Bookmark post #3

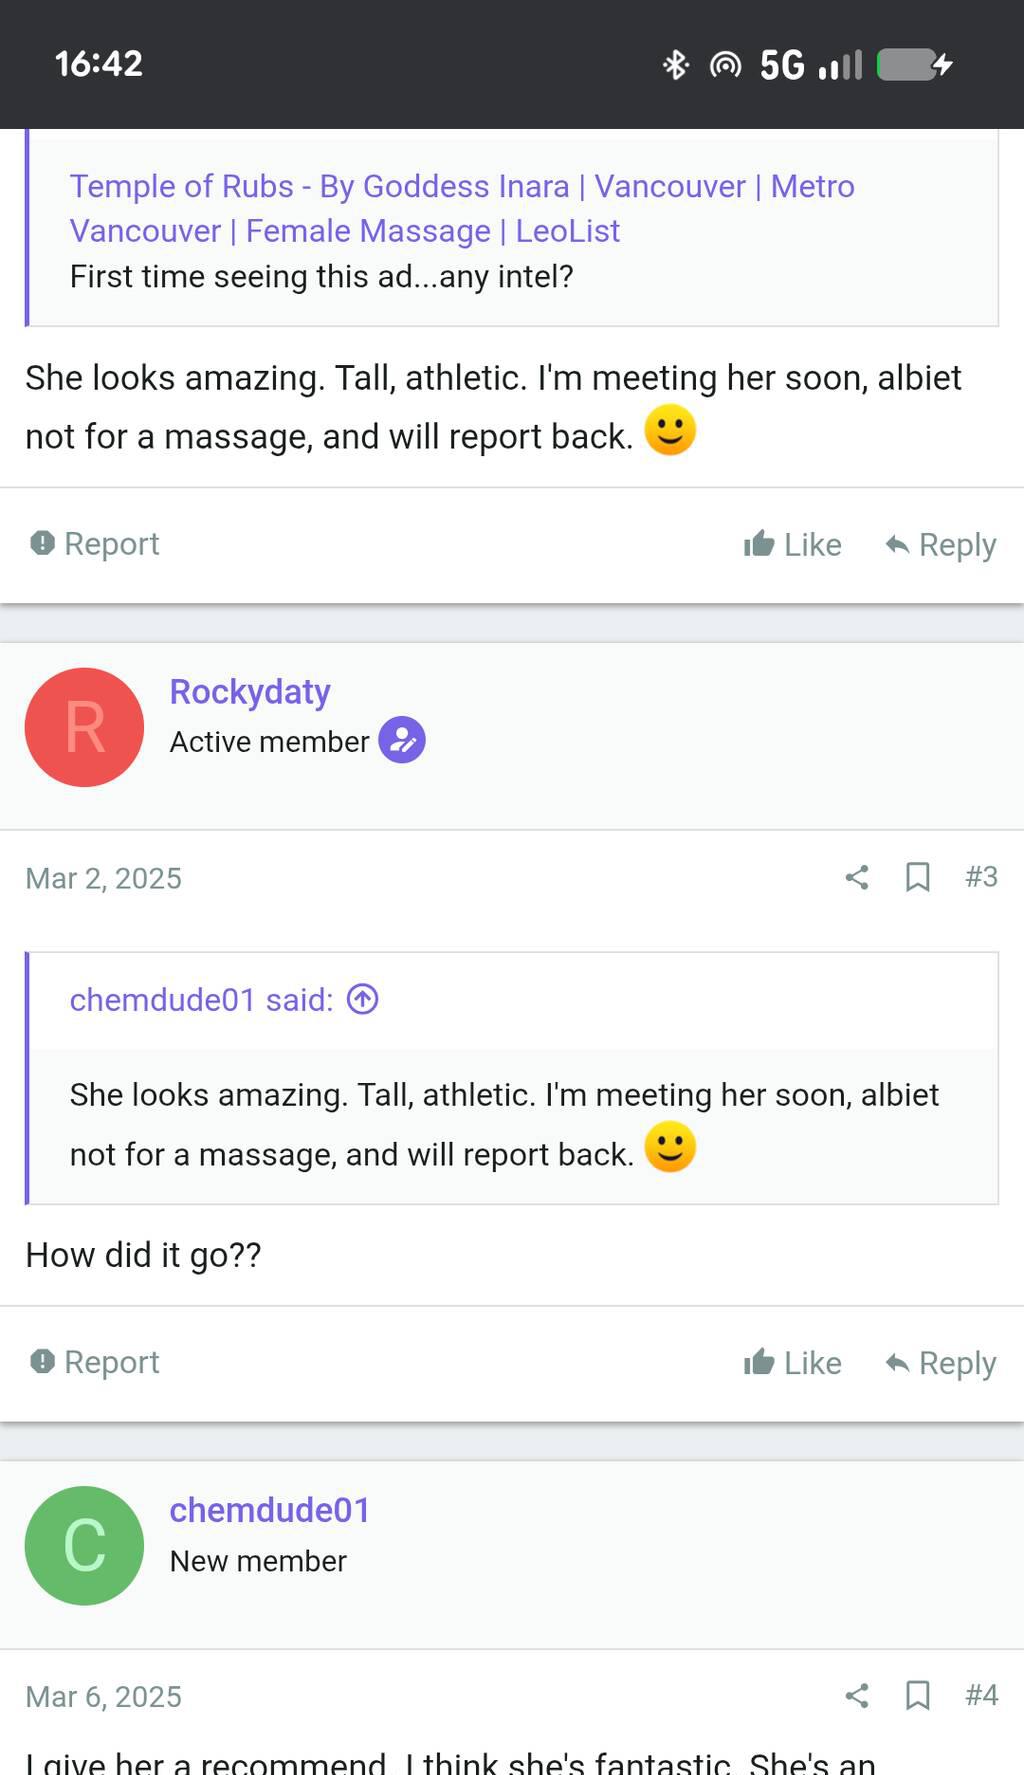(917, 878)
